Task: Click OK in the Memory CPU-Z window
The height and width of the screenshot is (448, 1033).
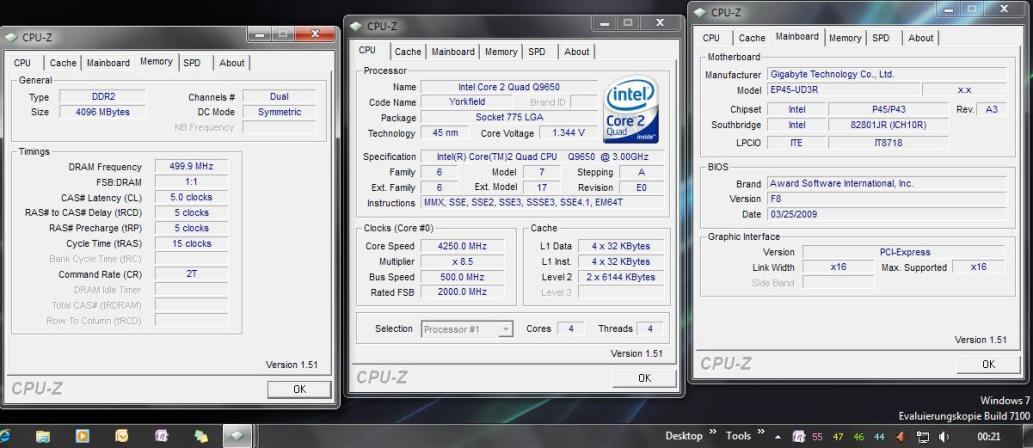Action: point(299,389)
